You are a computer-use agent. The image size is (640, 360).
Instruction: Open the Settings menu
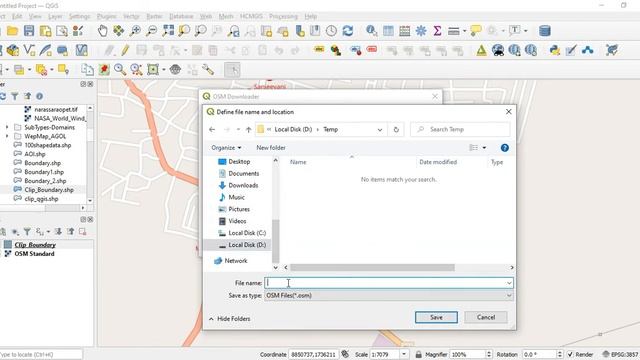pos(79,16)
